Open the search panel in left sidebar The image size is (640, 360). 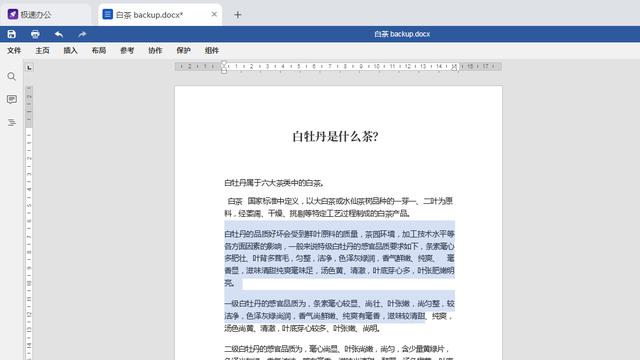click(x=11, y=76)
